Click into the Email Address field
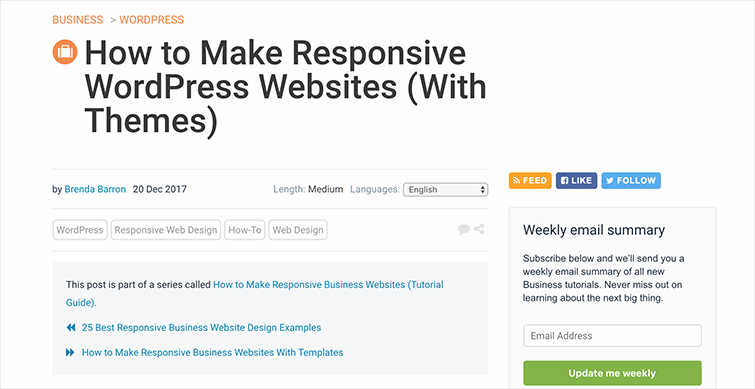 click(x=612, y=336)
